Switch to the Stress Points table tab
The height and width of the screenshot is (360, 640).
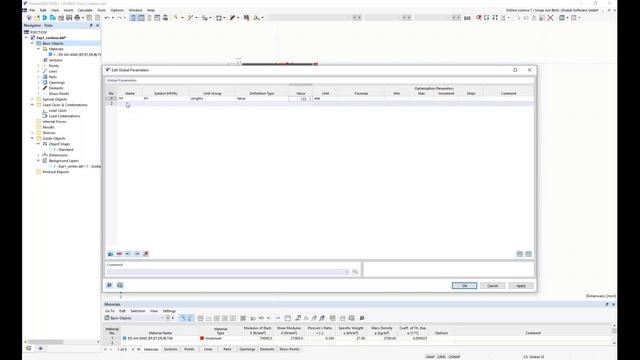coord(289,349)
